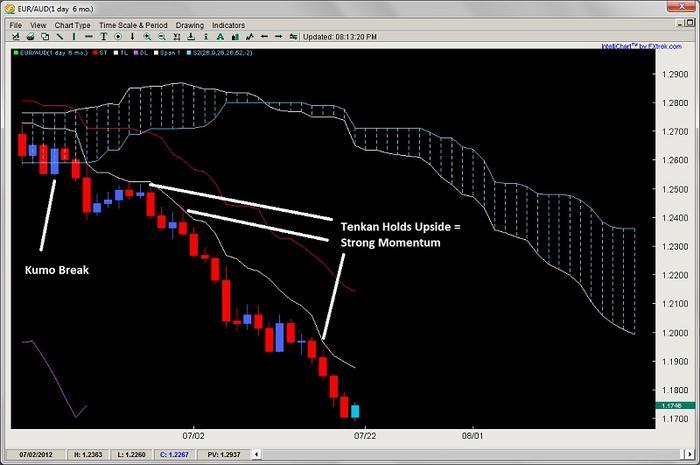Open the IntelliChart by FXtrek.com link

point(641,46)
